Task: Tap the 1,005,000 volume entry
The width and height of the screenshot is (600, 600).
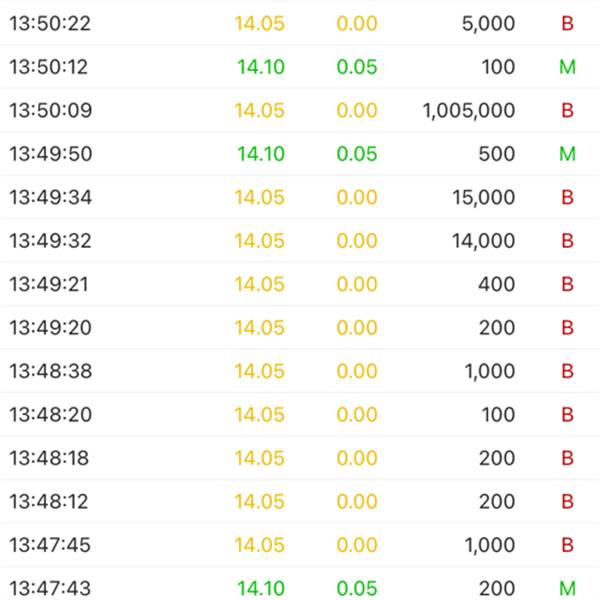Action: tap(469, 111)
